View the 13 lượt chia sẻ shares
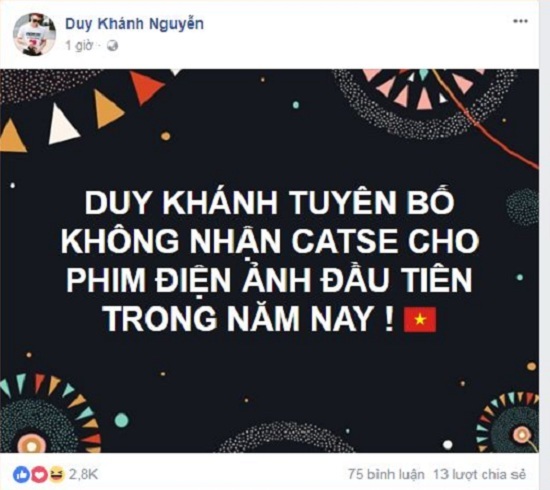The image size is (550, 490). (x=480, y=475)
